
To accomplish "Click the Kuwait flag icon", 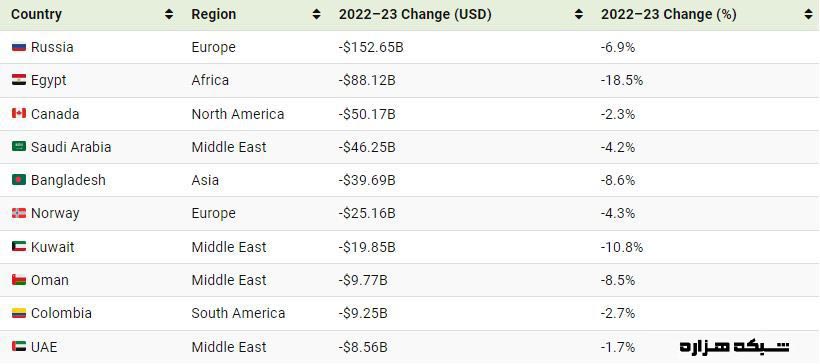I will [19, 247].
